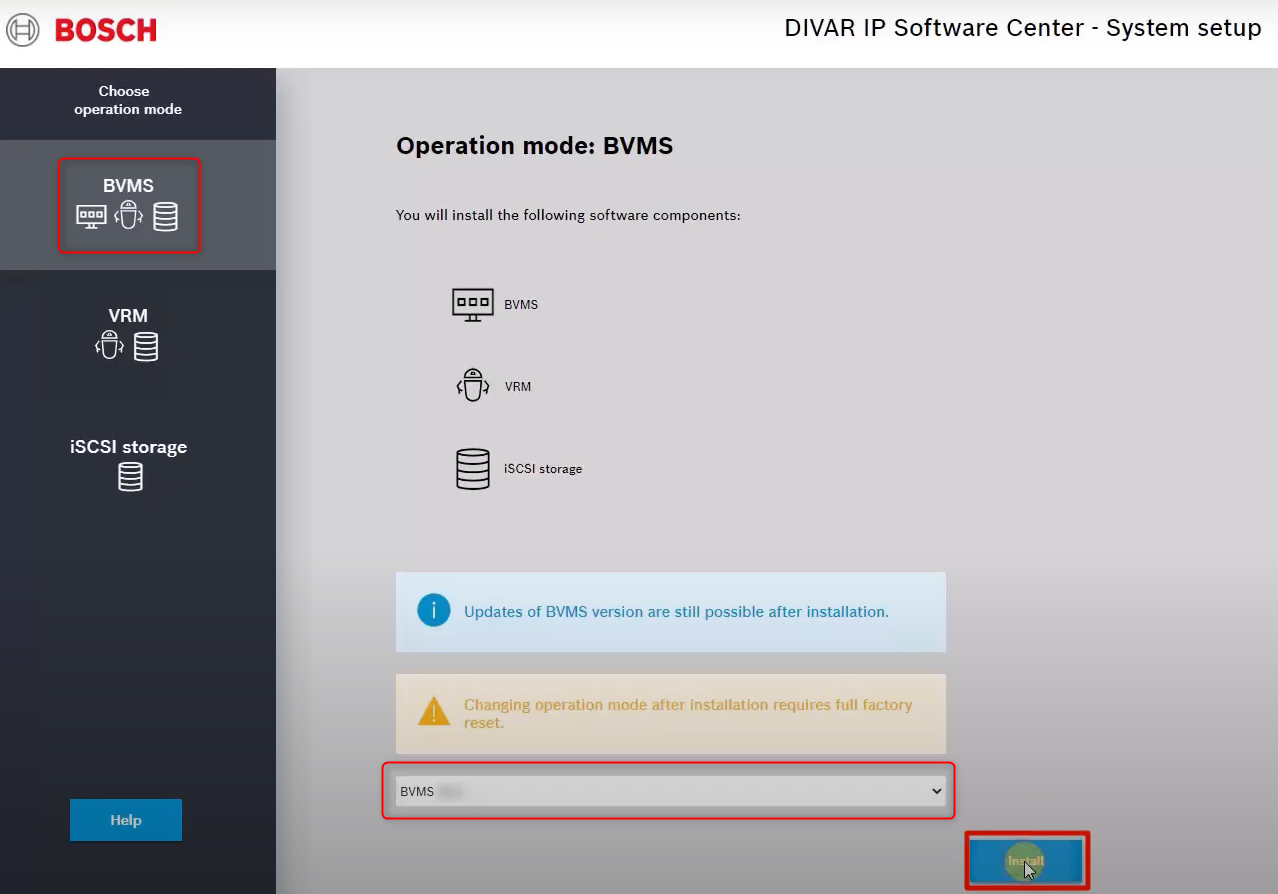1278x894 pixels.
Task: Select the BVMS operation mode label in the sidebar
Action: click(x=128, y=186)
